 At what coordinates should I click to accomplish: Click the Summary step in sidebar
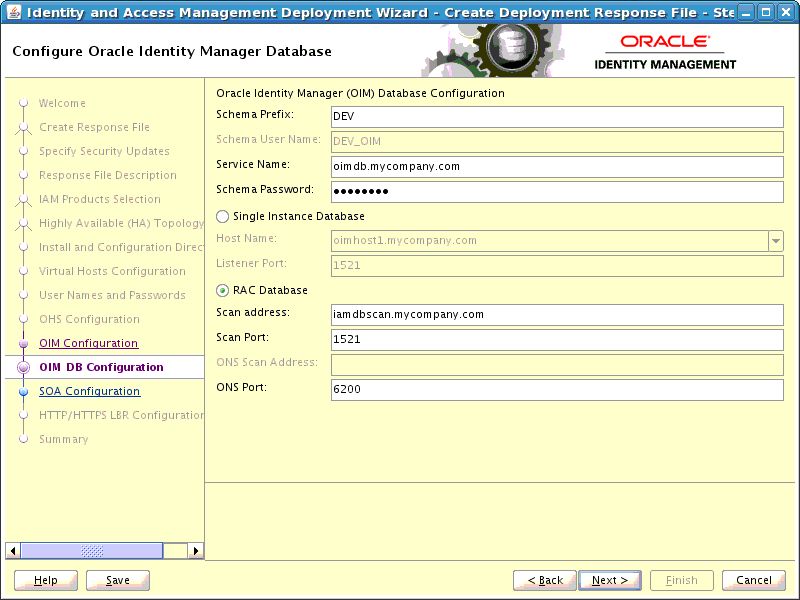[64, 439]
